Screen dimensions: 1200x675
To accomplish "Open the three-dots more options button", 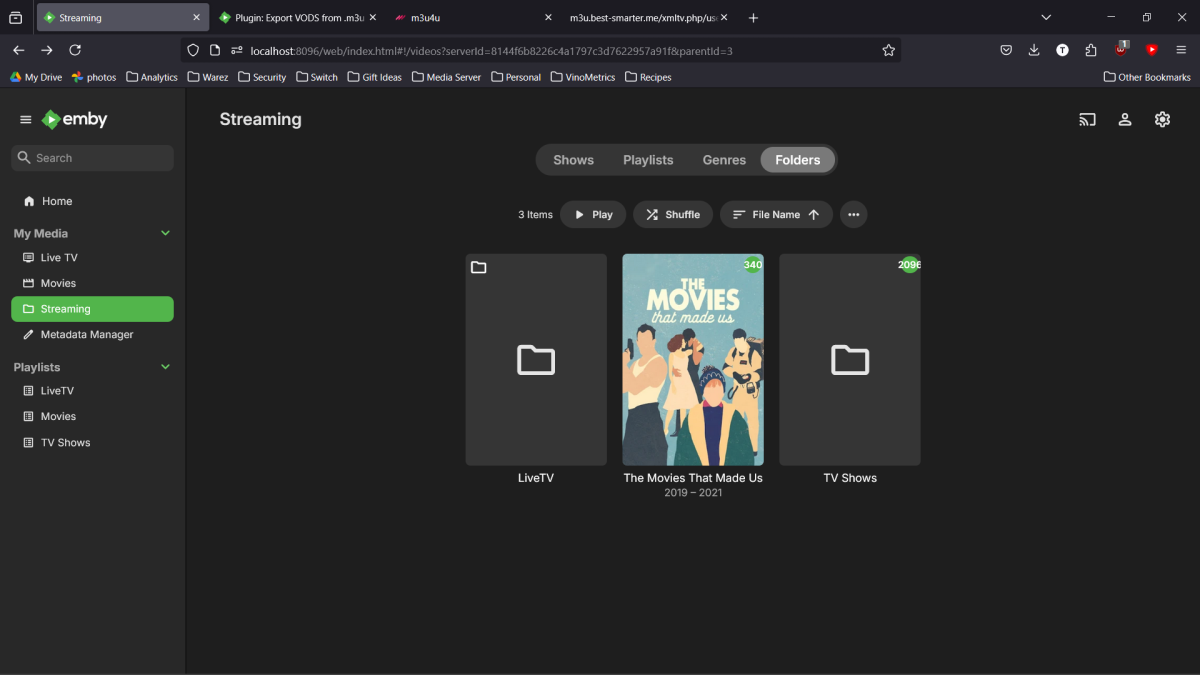I will 853,215.
